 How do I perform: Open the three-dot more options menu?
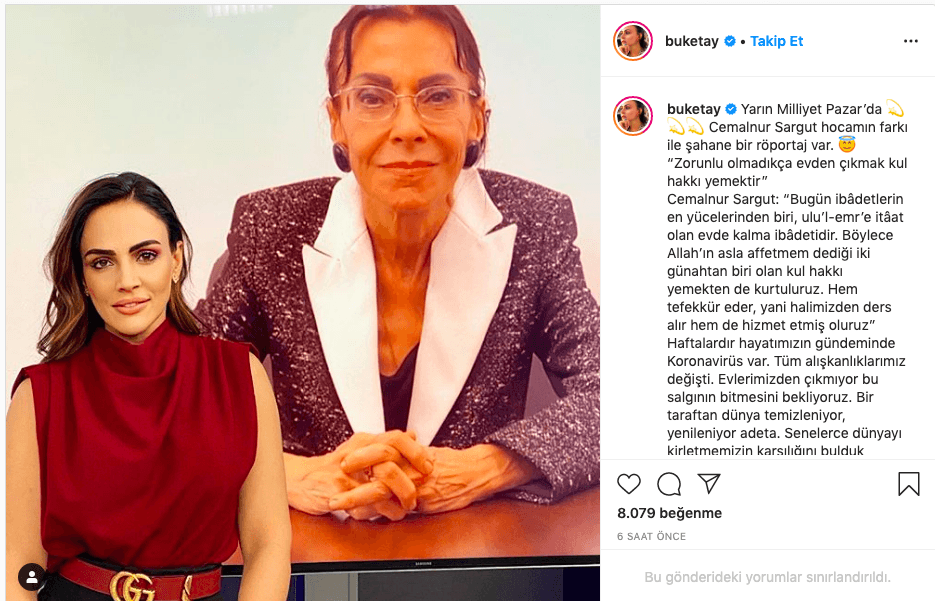[x=911, y=41]
